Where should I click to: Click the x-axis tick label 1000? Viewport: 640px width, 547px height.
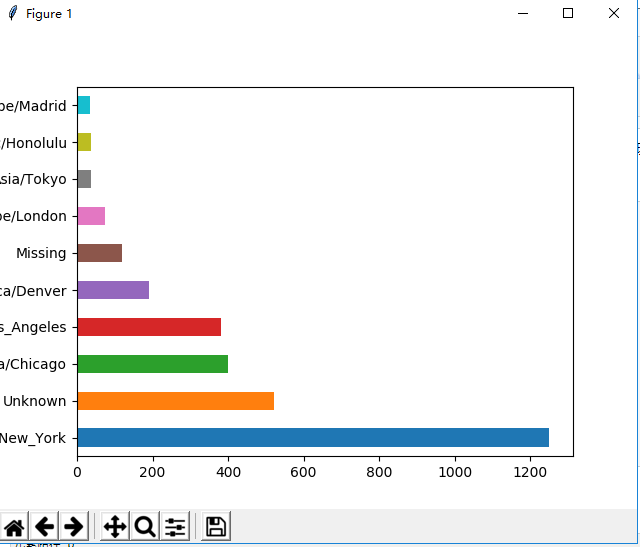[455, 472]
